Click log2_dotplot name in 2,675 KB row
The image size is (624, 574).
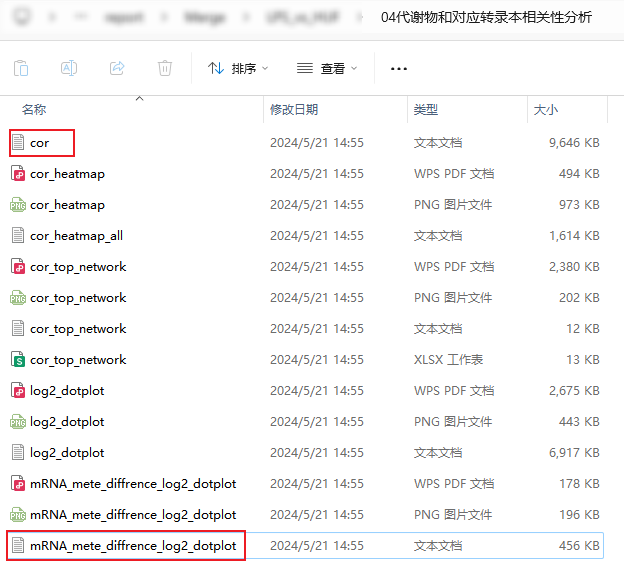[x=67, y=391]
